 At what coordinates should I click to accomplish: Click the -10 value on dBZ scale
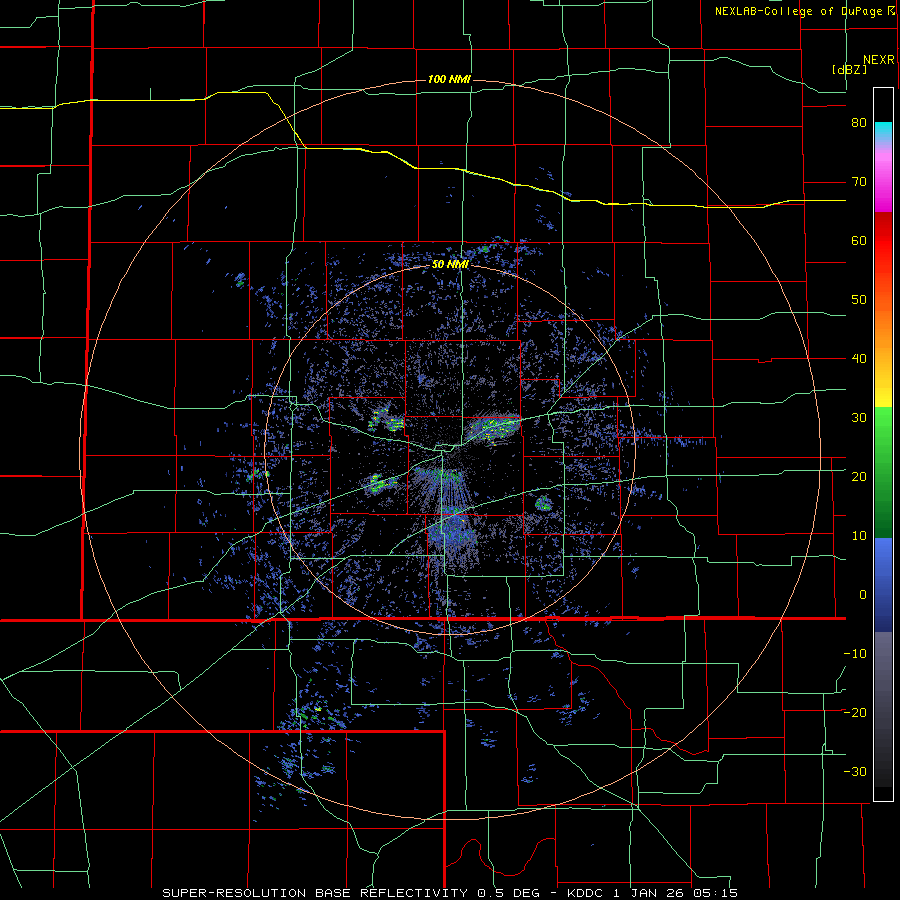click(x=855, y=654)
